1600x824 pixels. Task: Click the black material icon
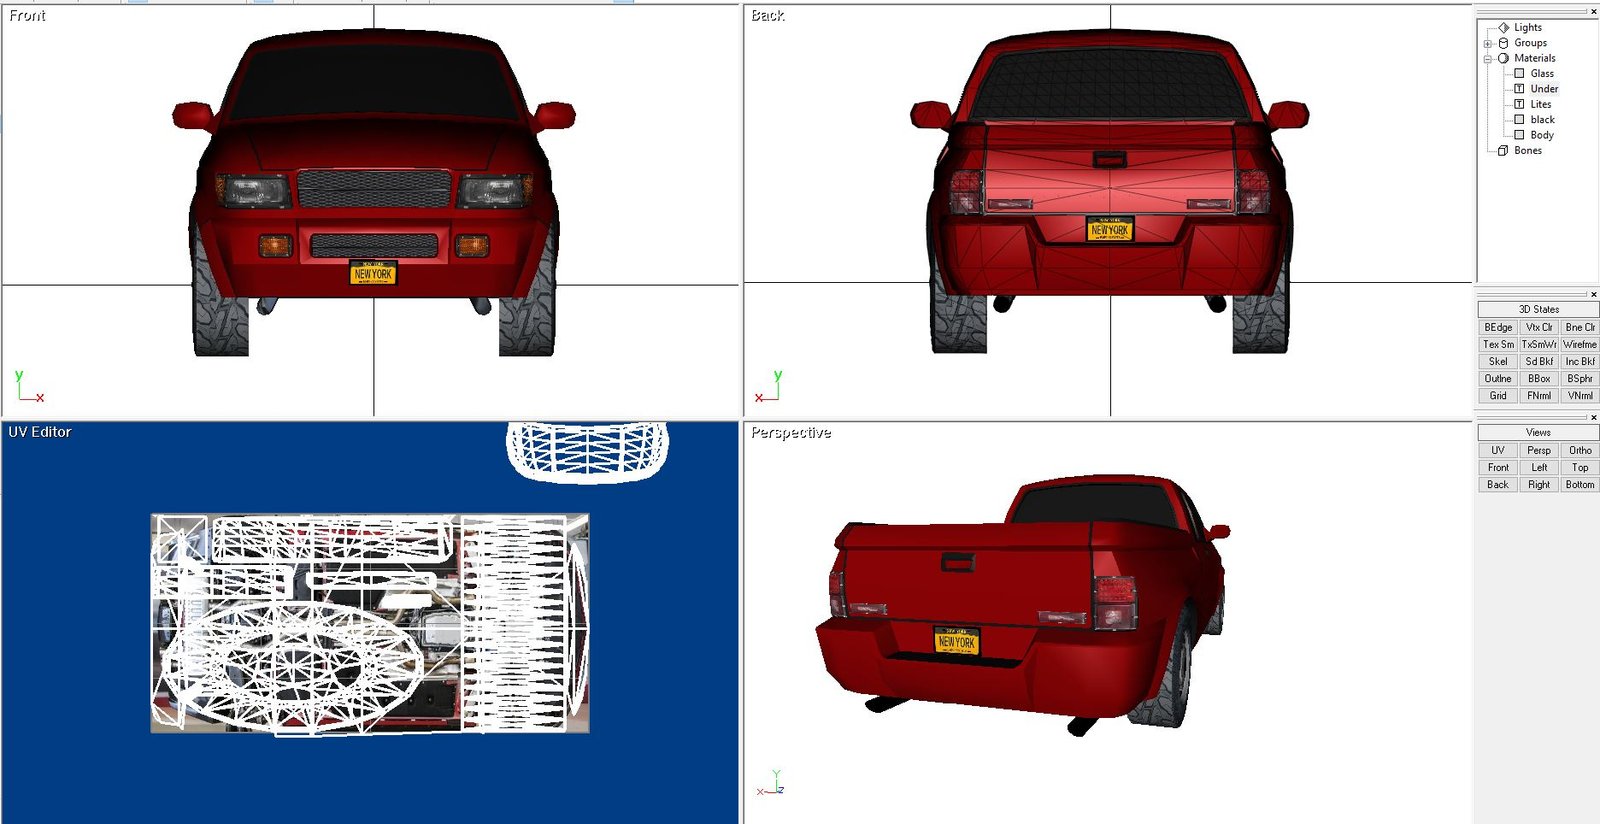(x=1519, y=119)
